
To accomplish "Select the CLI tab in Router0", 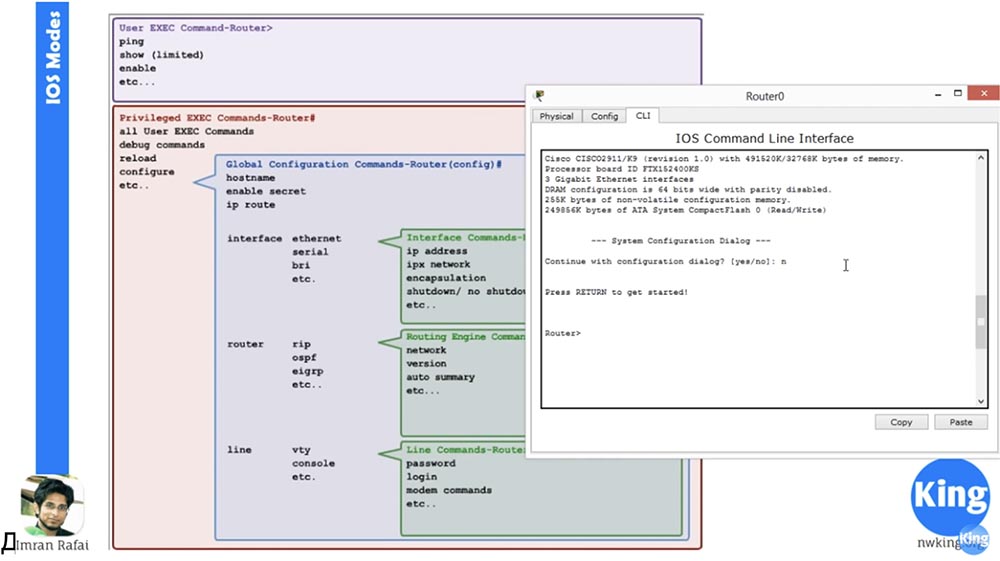I will click(643, 115).
